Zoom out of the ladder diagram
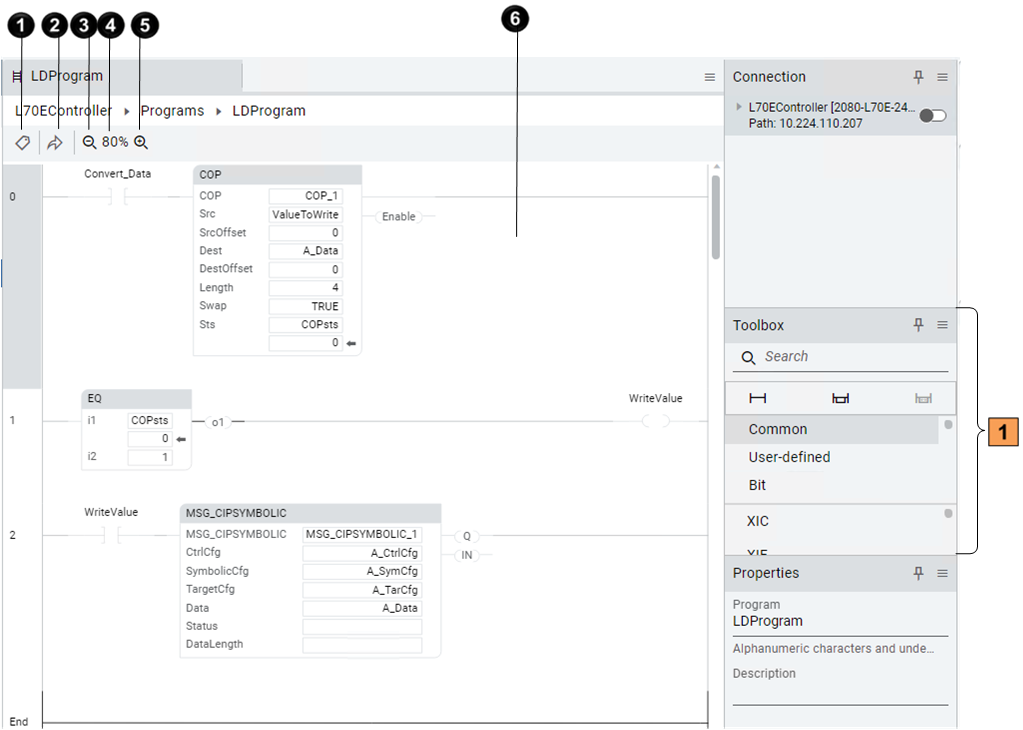Screen dimensions: 1023x730 point(89,143)
